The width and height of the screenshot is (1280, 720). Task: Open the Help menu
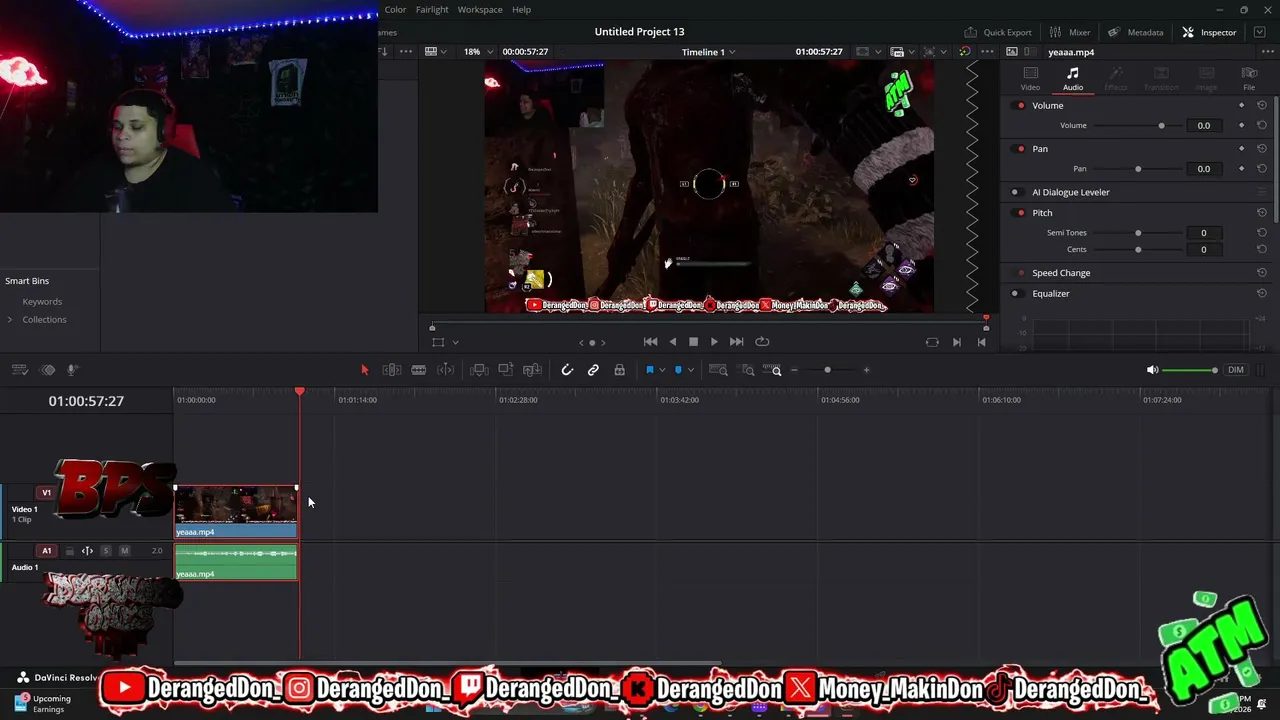point(521,9)
